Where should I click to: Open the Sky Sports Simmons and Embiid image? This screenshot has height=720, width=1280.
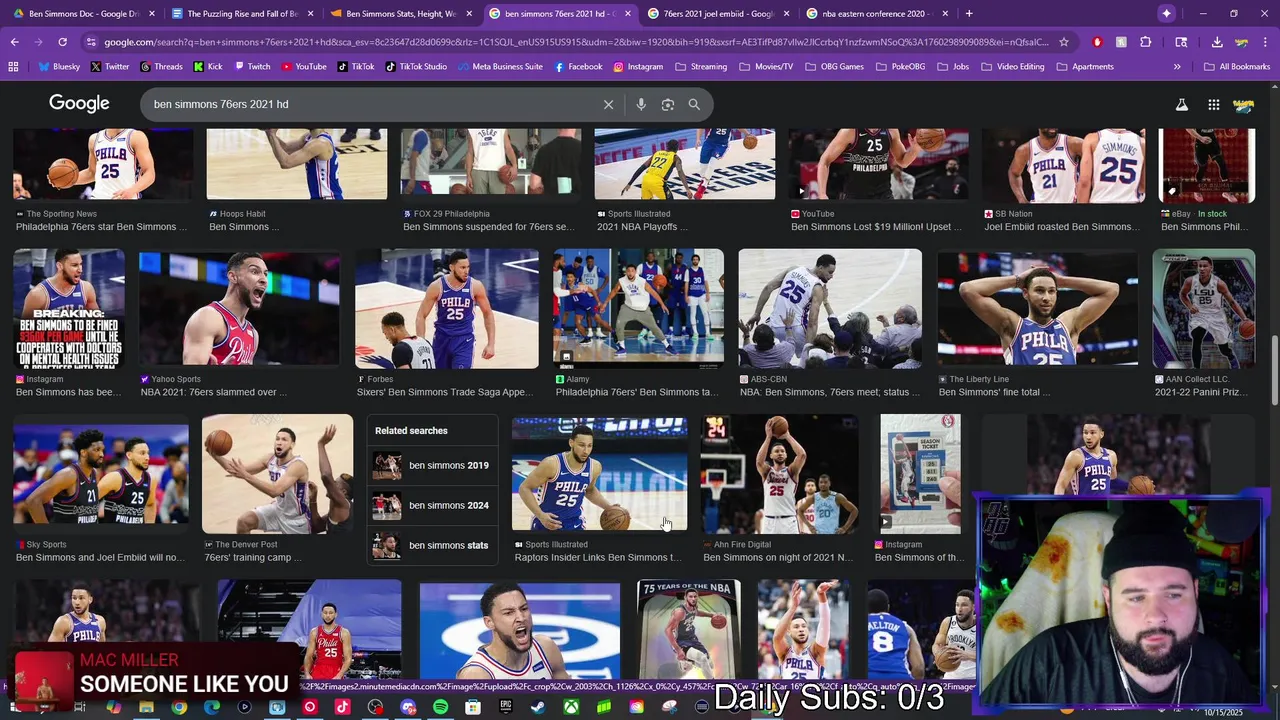100,474
